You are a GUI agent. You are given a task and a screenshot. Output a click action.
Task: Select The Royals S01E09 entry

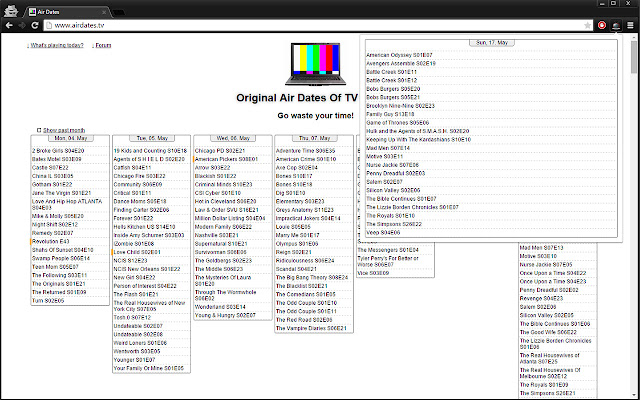(x=544, y=385)
